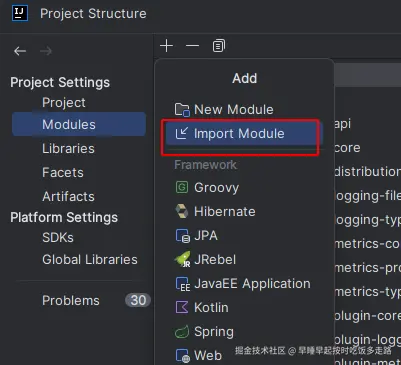This screenshot has width=401, height=365.
Task: Click the Groovy framework icon
Action: (x=182, y=187)
